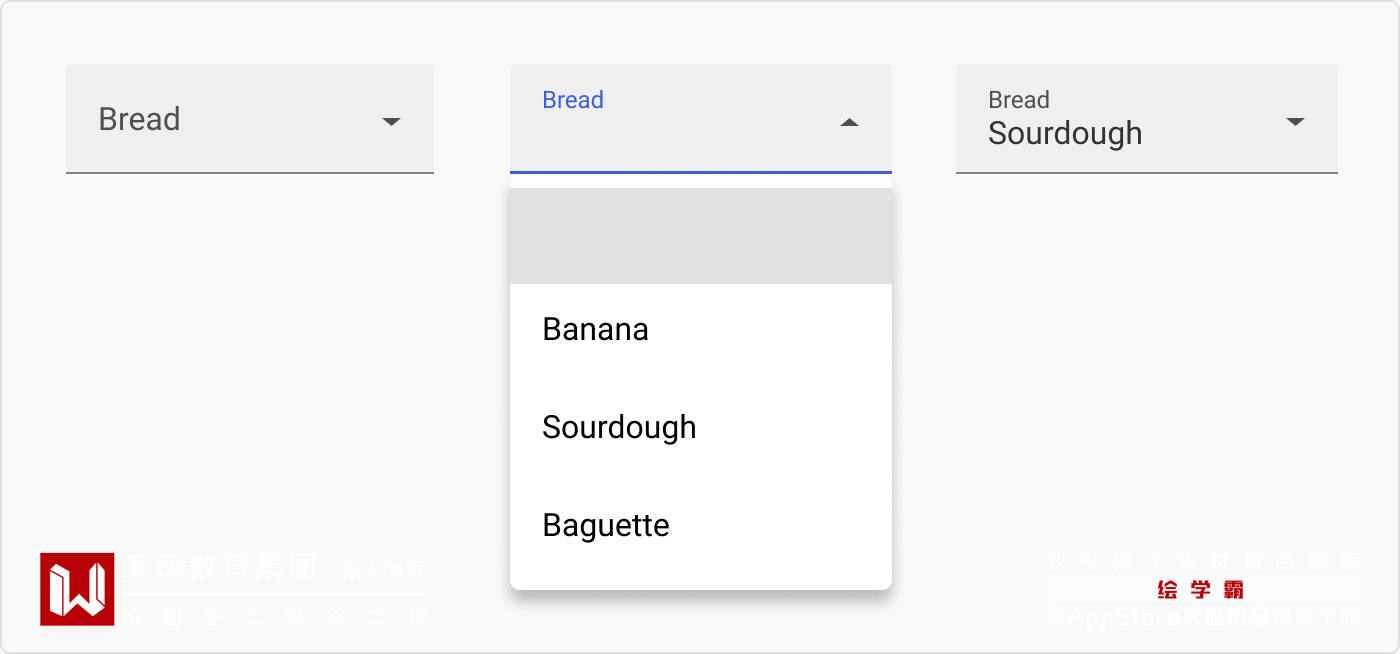Image resolution: width=1400 pixels, height=654 pixels.
Task: Click the small Bread label above Sourdough
Action: pyautogui.click(x=1019, y=100)
